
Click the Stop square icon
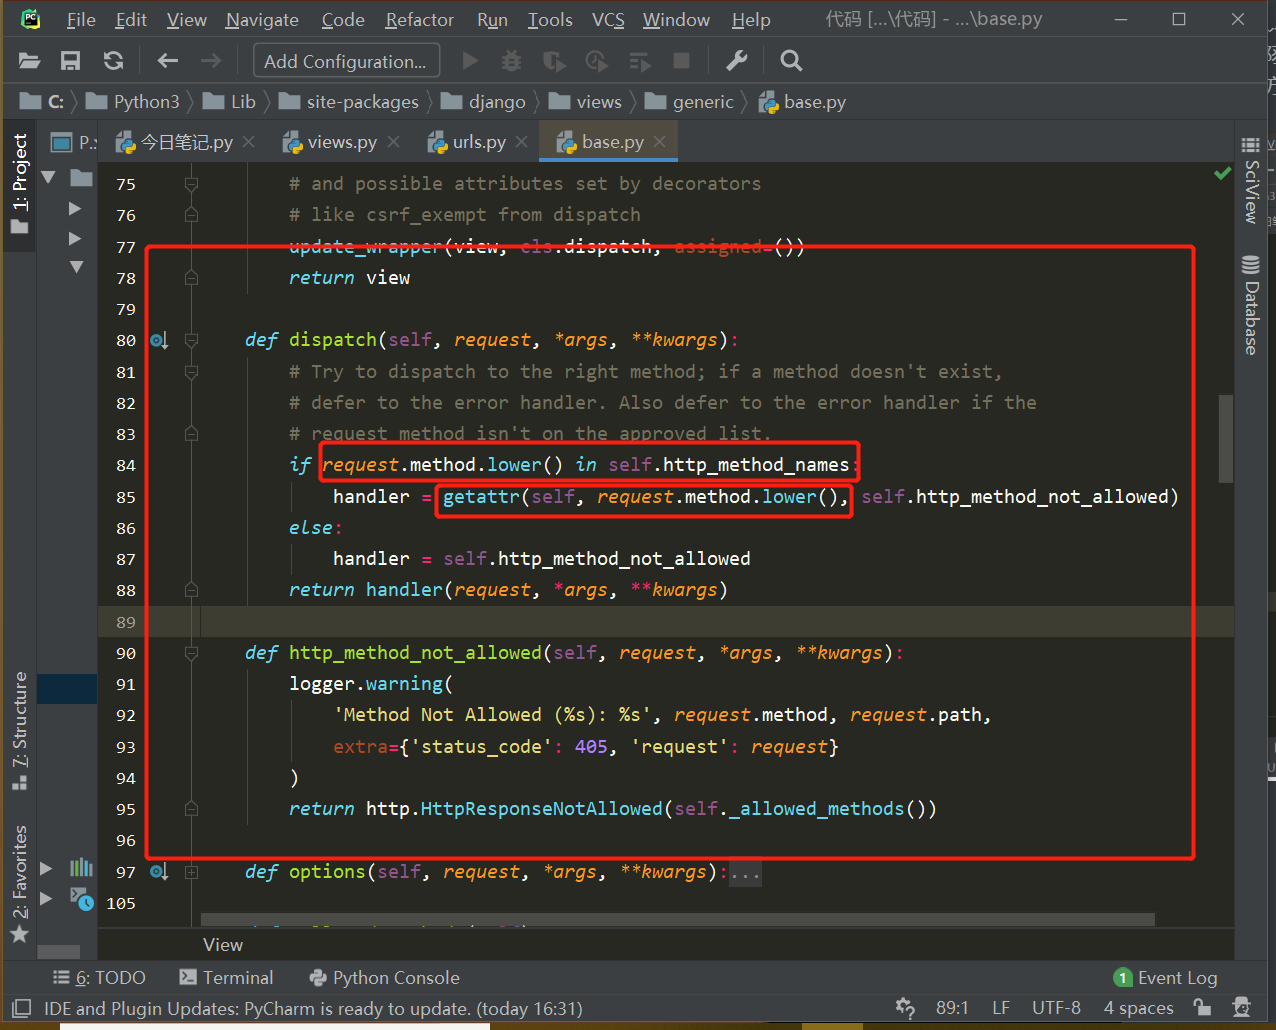click(682, 61)
